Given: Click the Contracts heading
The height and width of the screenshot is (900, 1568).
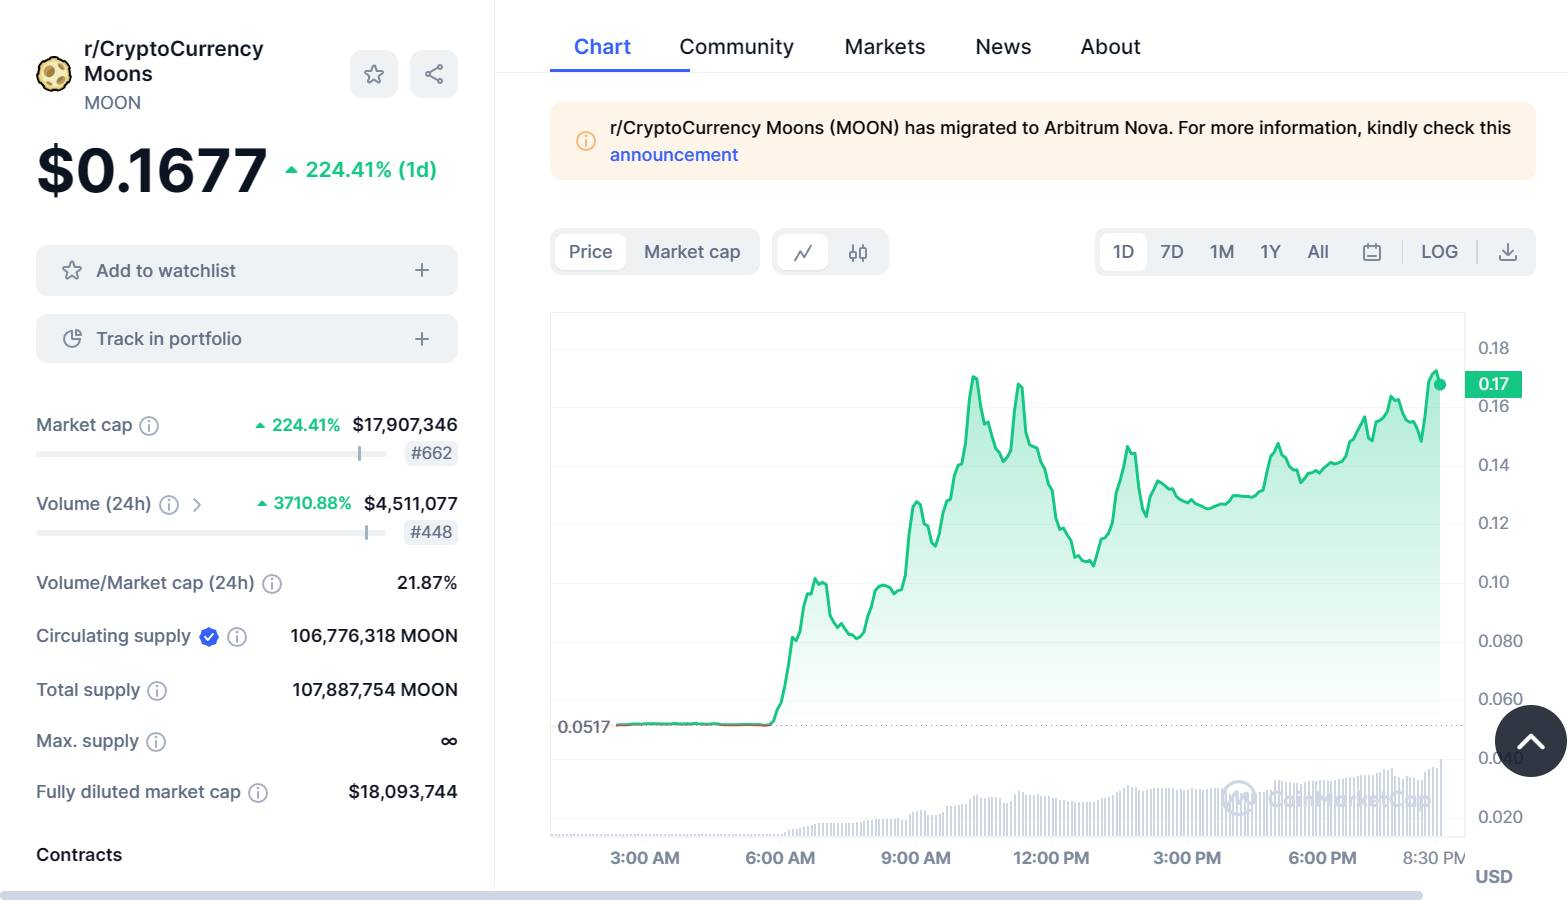Looking at the screenshot, I should tap(79, 855).
